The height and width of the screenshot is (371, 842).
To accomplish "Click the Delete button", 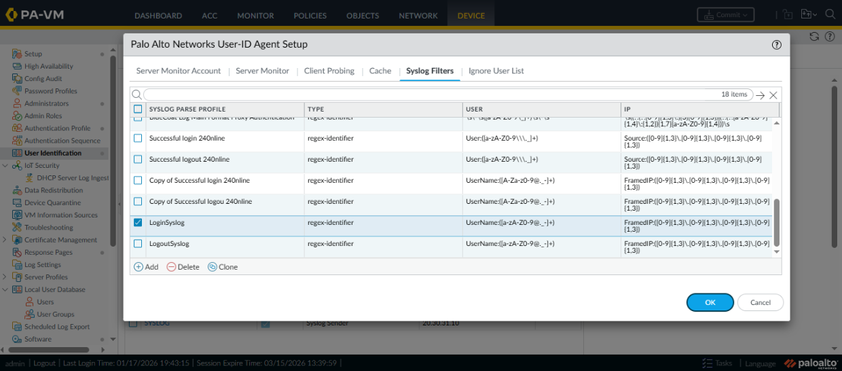I will (183, 267).
